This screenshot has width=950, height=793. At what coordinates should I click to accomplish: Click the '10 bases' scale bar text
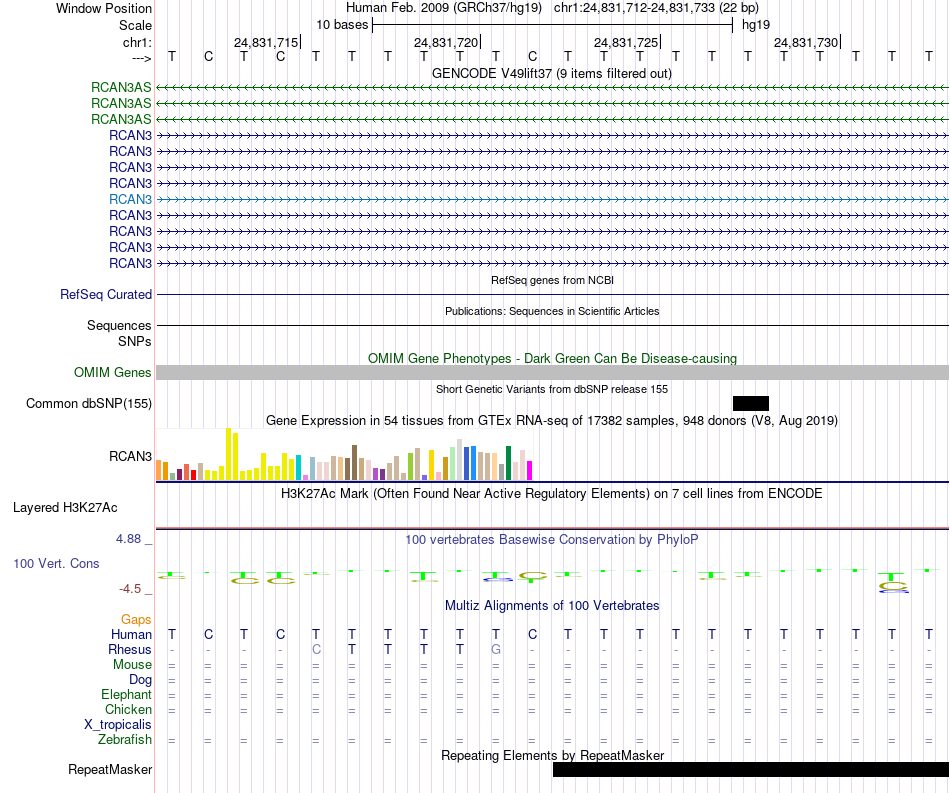point(342,25)
